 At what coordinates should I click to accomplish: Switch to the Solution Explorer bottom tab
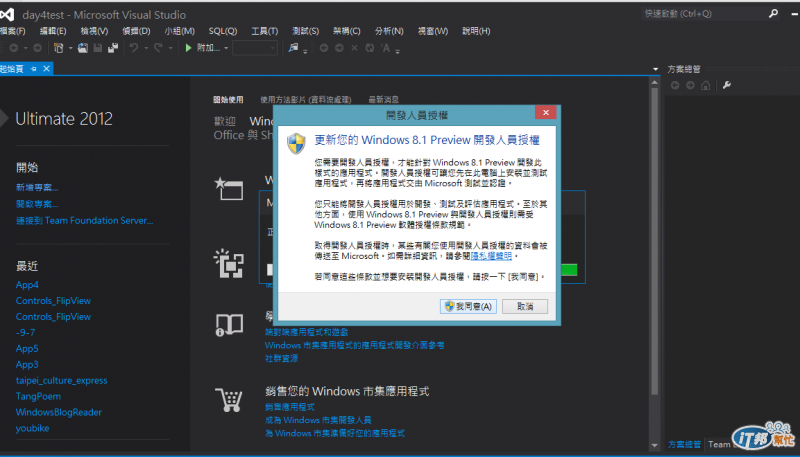(x=684, y=444)
